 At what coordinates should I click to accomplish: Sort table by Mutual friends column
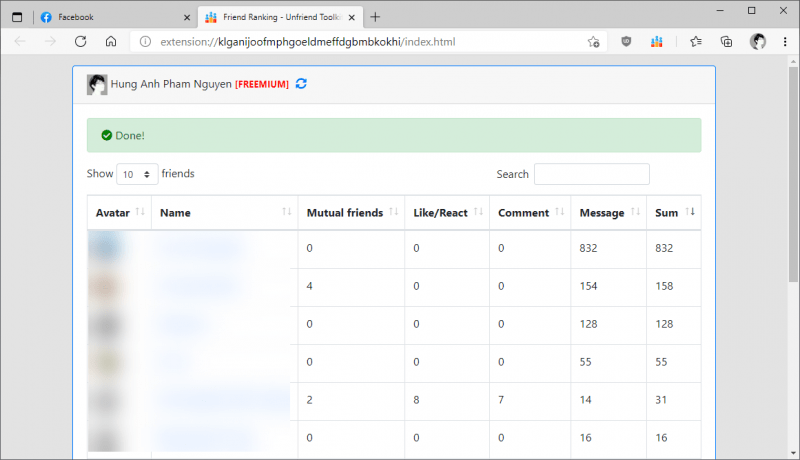[x=351, y=213]
